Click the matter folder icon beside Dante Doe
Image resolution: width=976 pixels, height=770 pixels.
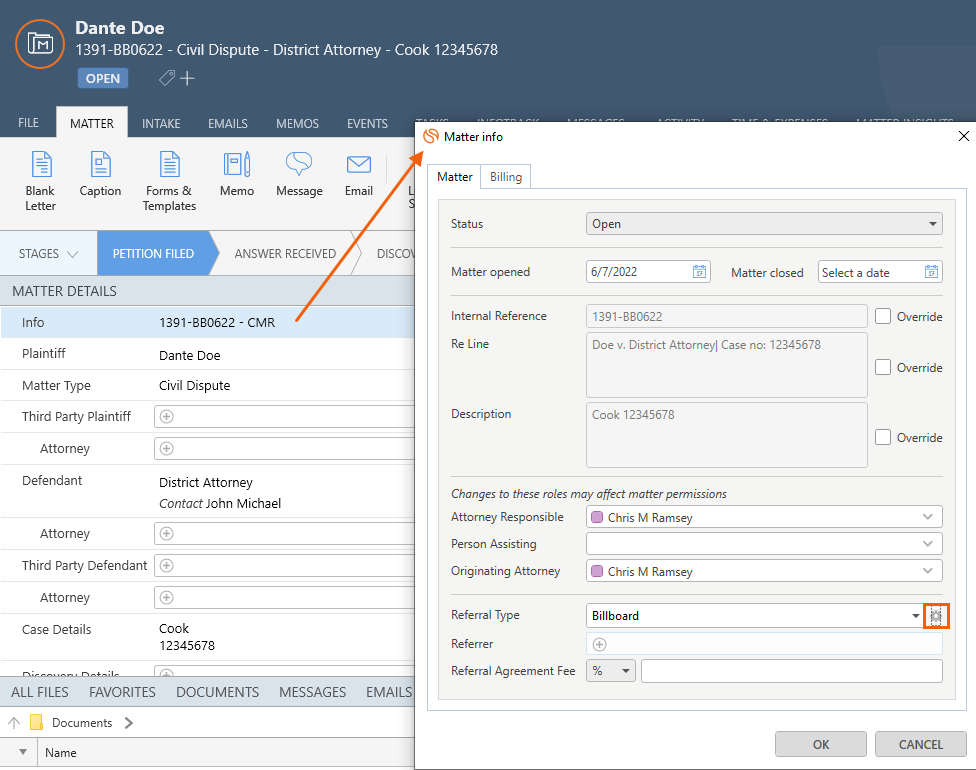(40, 44)
